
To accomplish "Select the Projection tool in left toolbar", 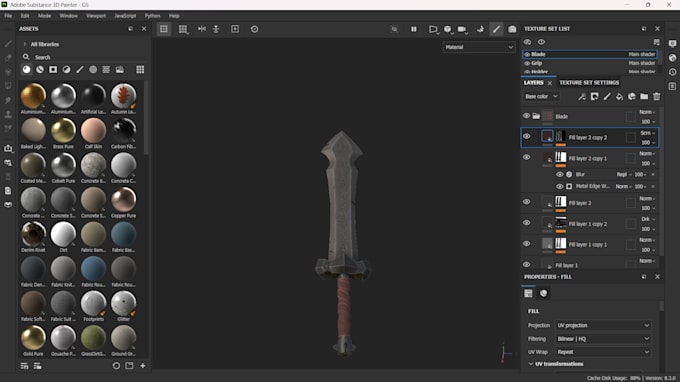I will (x=8, y=72).
